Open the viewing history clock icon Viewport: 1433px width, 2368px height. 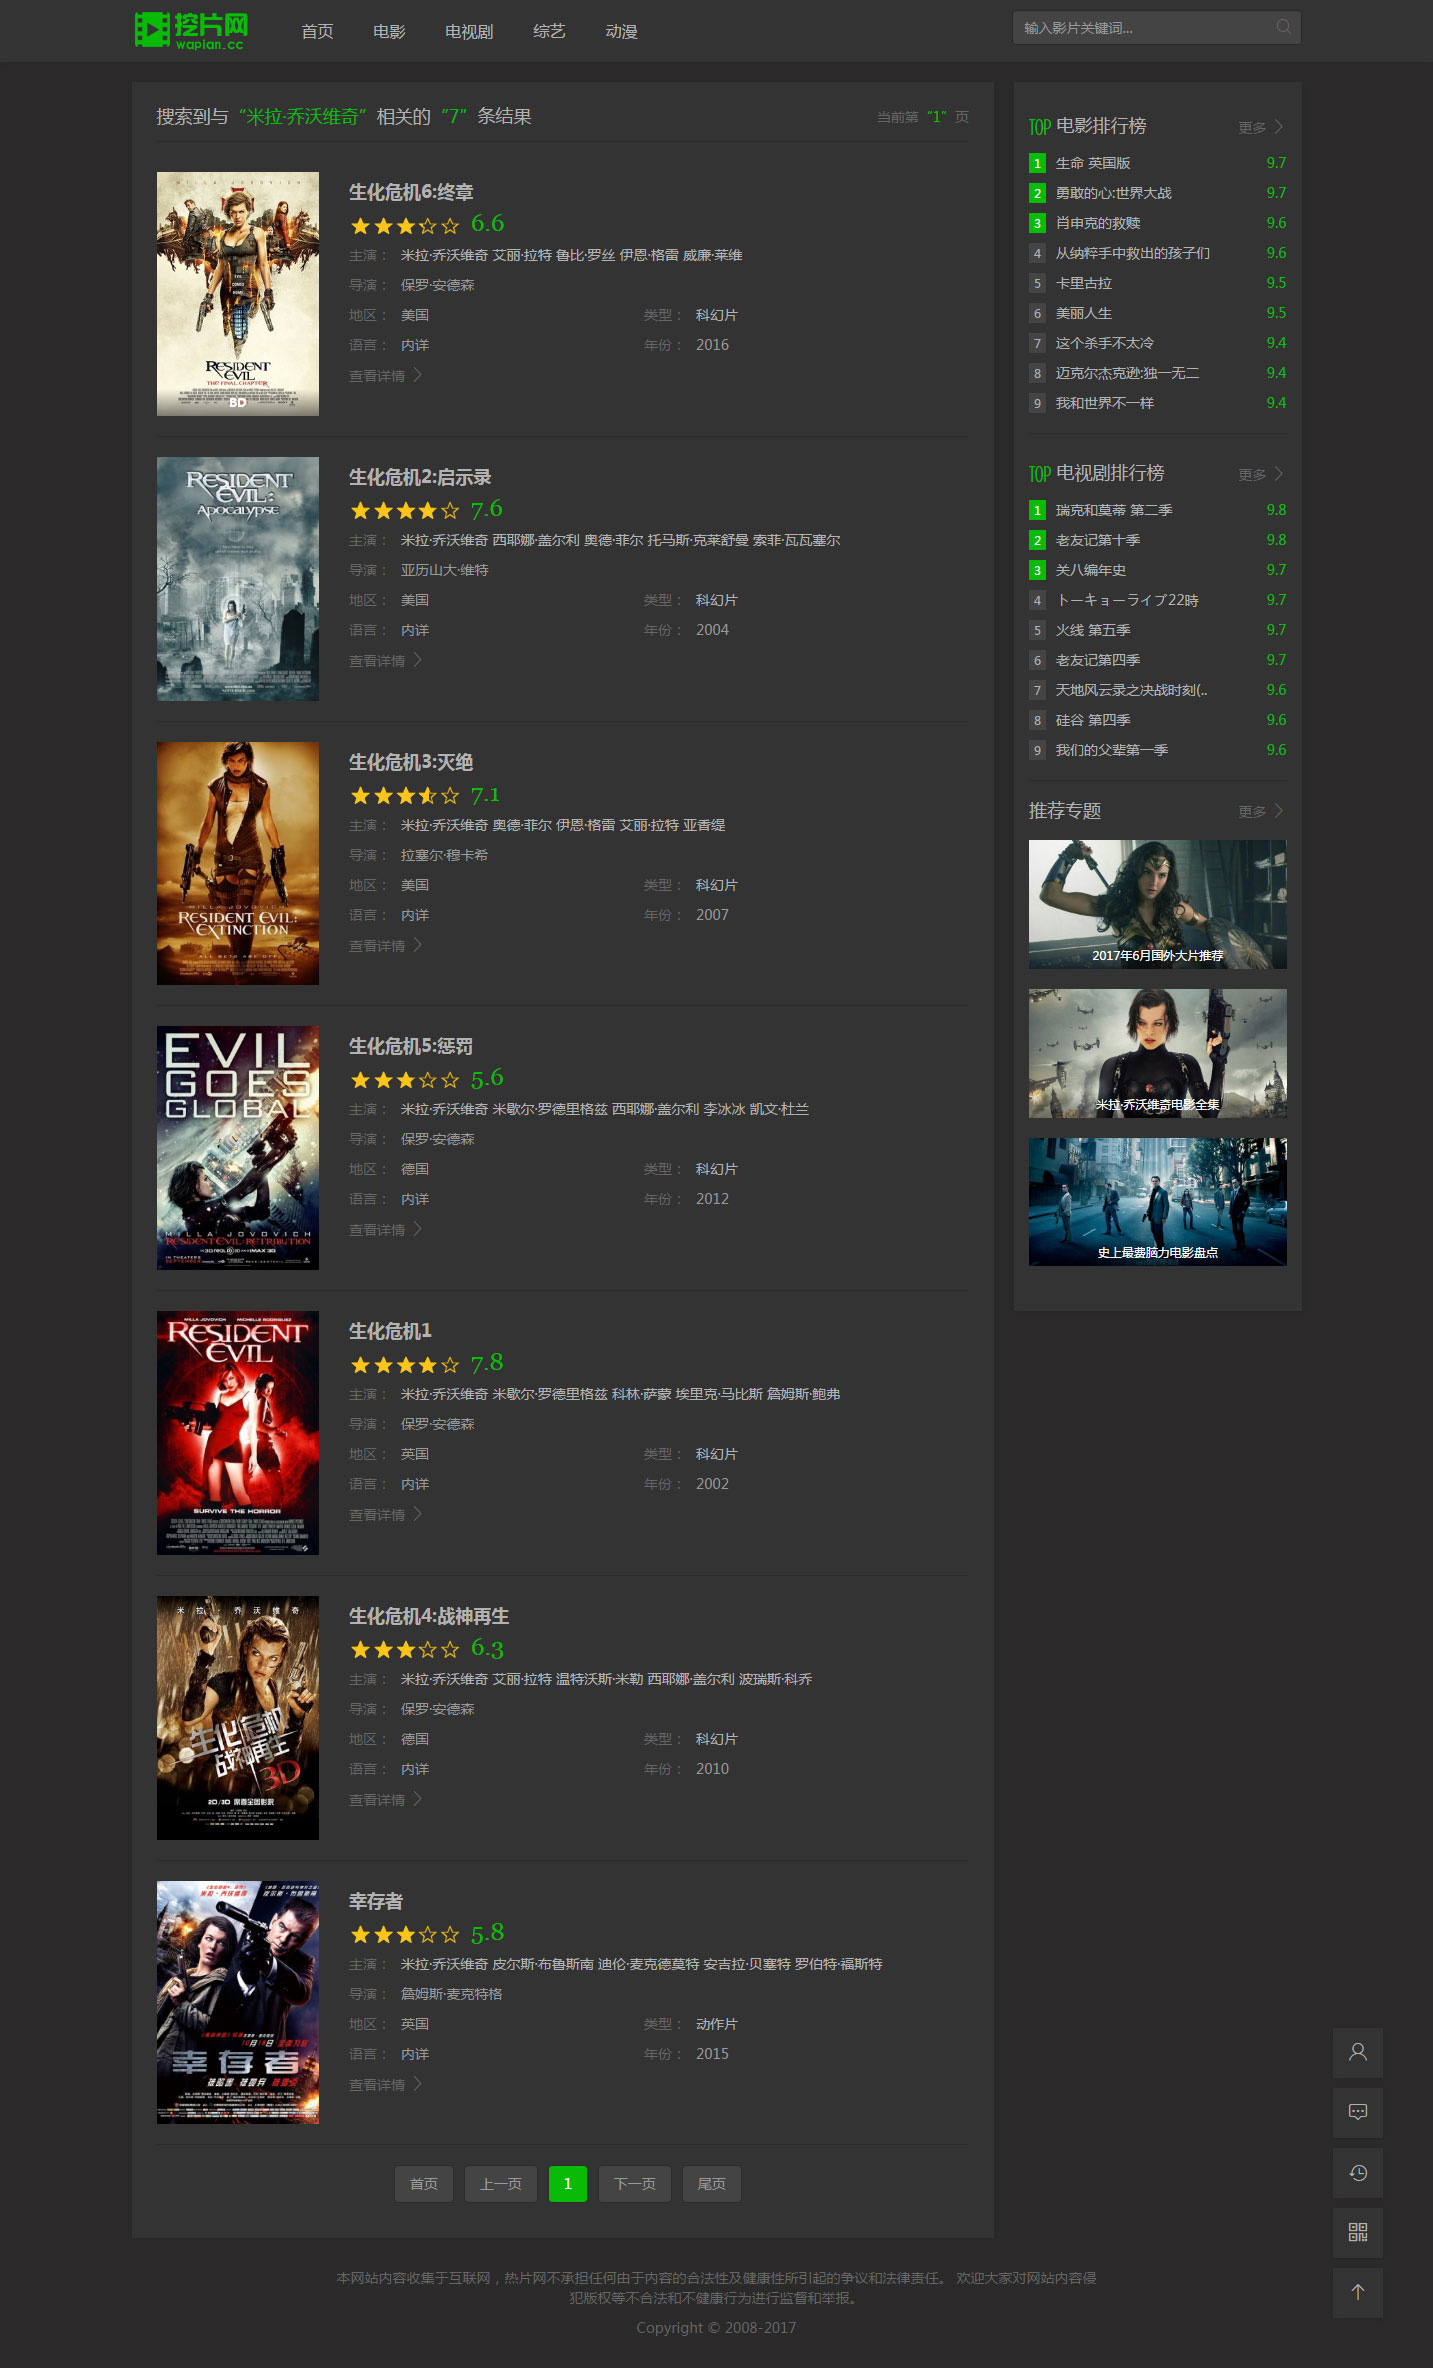click(x=1358, y=2173)
